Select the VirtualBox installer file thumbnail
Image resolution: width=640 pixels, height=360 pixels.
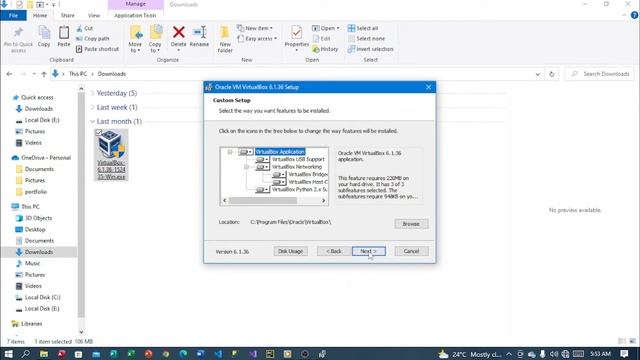pos(111,144)
